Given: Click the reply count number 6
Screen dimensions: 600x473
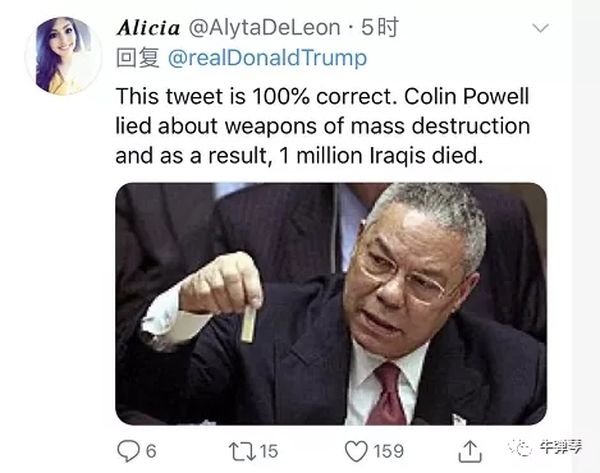Looking at the screenshot, I should pyautogui.click(x=151, y=451).
